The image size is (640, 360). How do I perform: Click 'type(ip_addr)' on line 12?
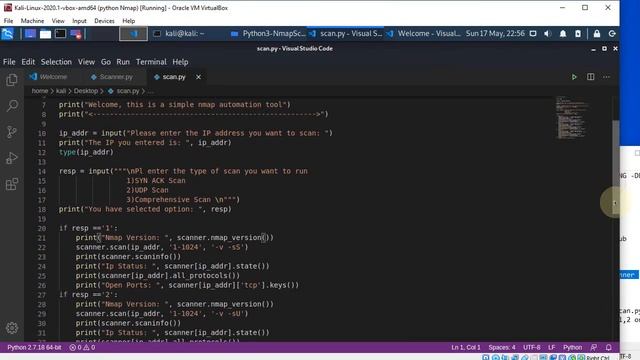86,152
